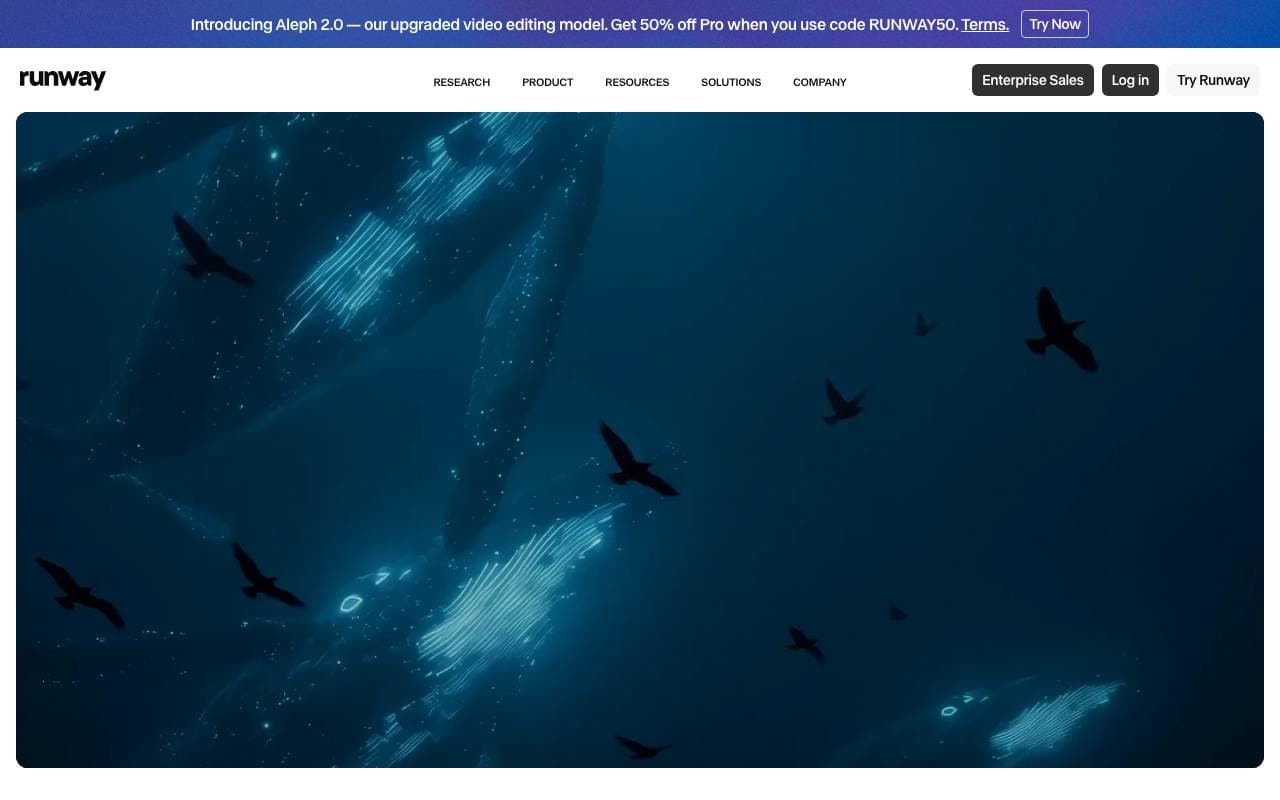Viewport: 1280px width, 800px height.
Task: Click the Runway logo
Action: pyautogui.click(x=63, y=80)
